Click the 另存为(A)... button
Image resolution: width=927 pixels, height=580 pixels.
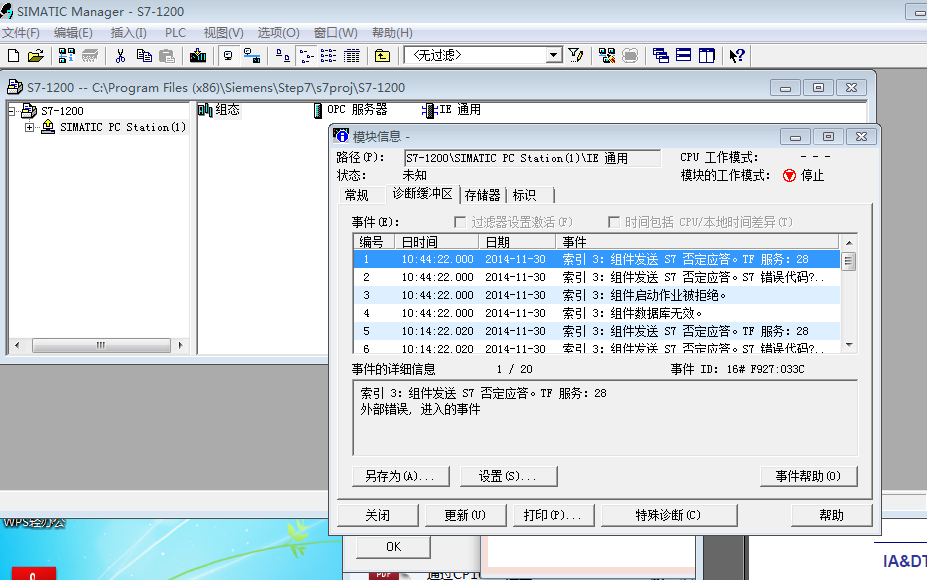[400, 476]
